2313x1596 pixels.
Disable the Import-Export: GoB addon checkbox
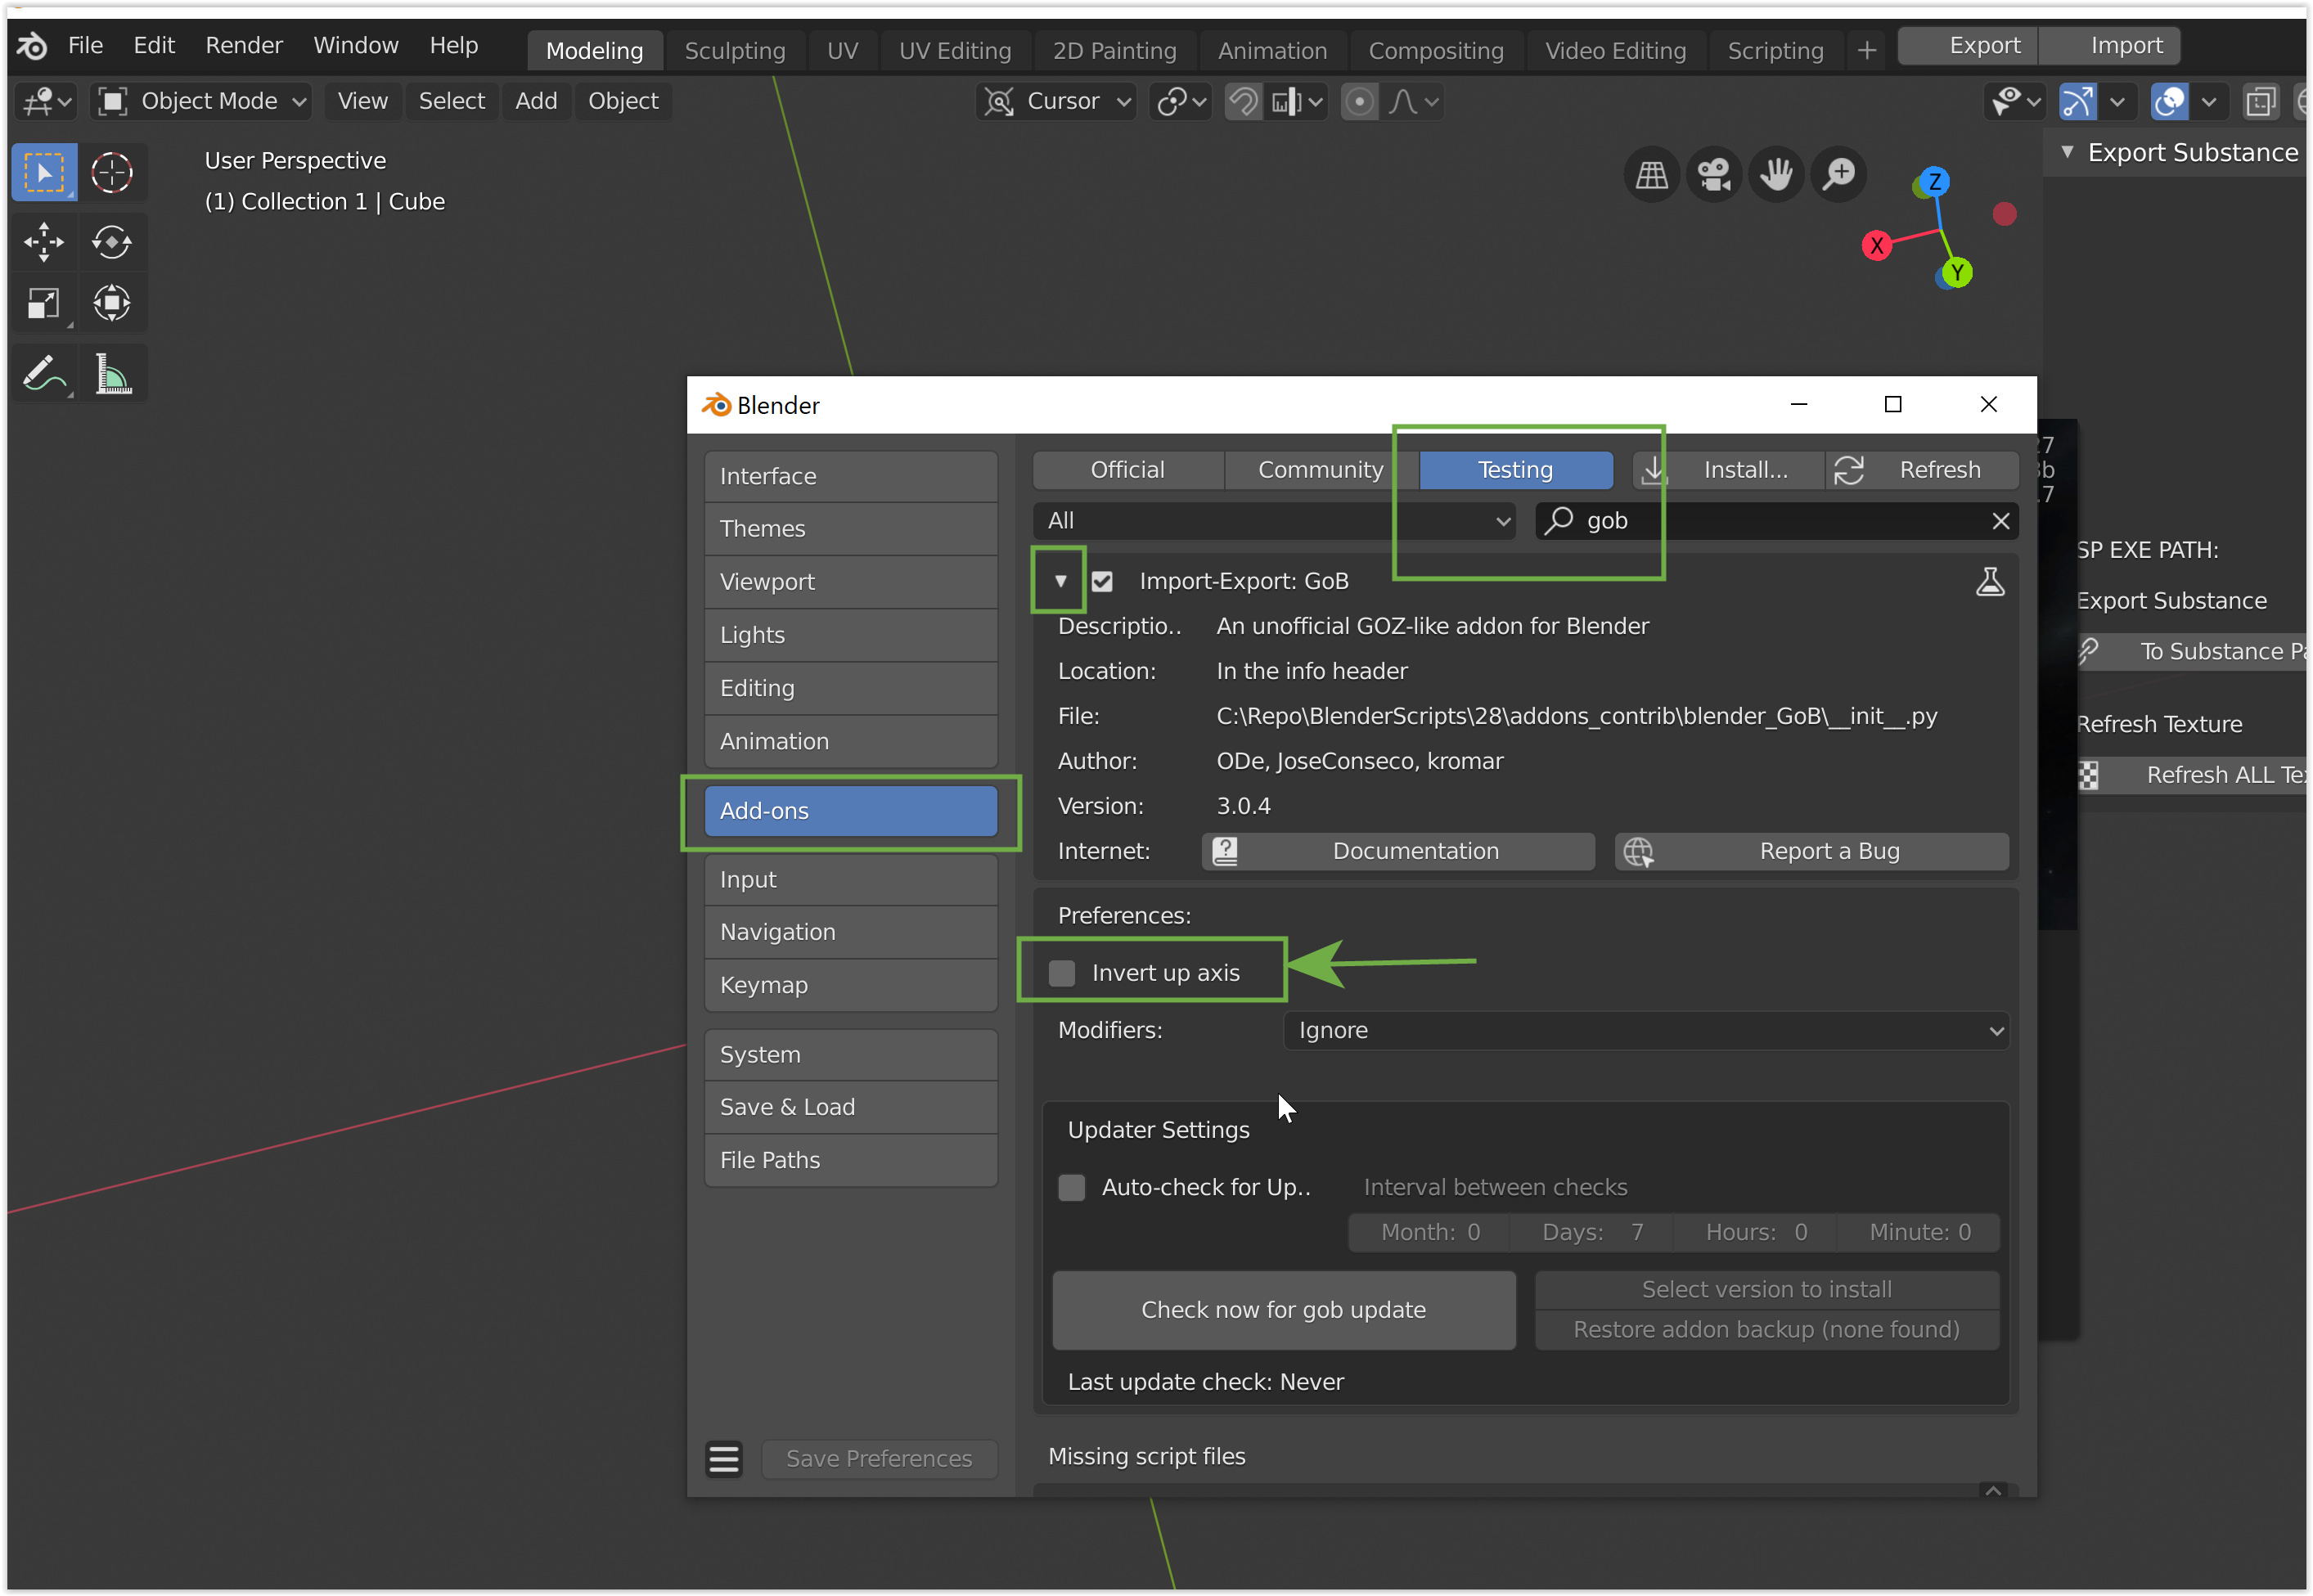tap(1102, 581)
